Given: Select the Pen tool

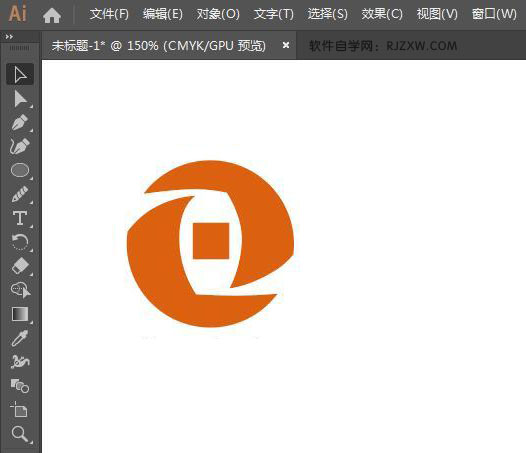Looking at the screenshot, I should pyautogui.click(x=20, y=123).
